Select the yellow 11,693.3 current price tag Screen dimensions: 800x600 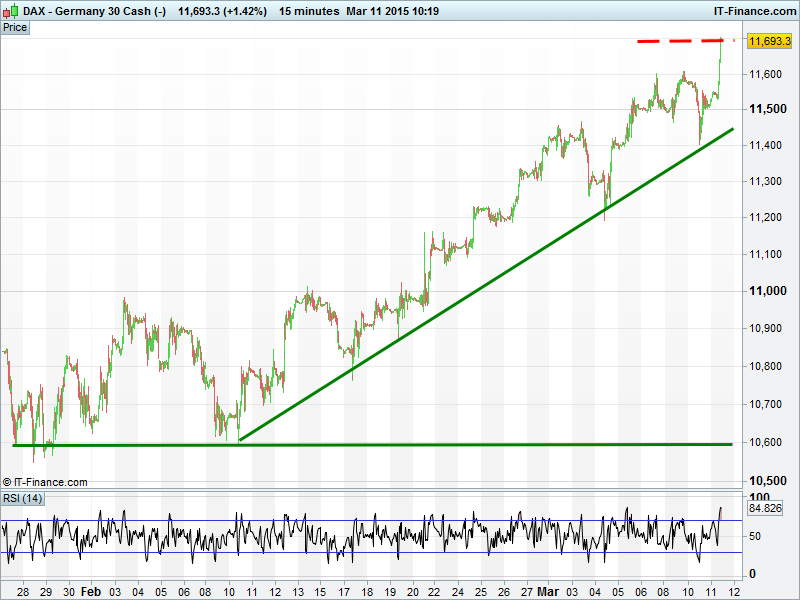pos(769,41)
